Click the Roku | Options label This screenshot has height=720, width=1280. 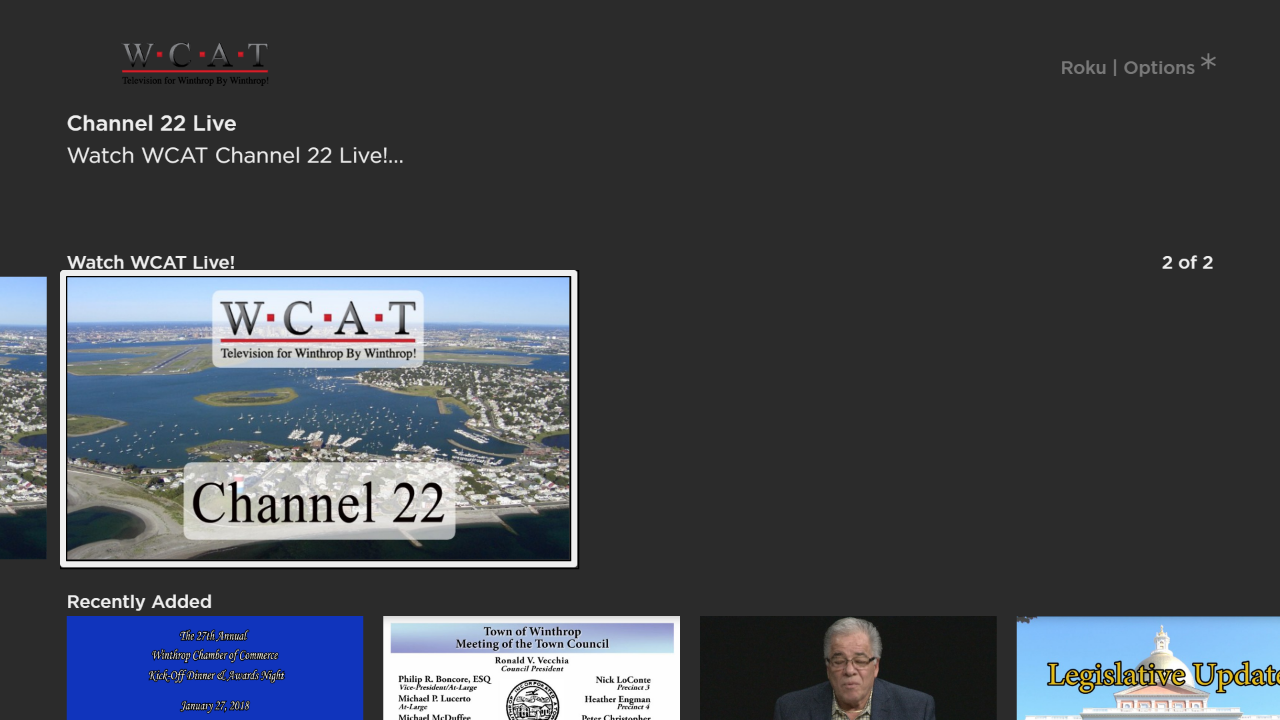tap(1127, 67)
